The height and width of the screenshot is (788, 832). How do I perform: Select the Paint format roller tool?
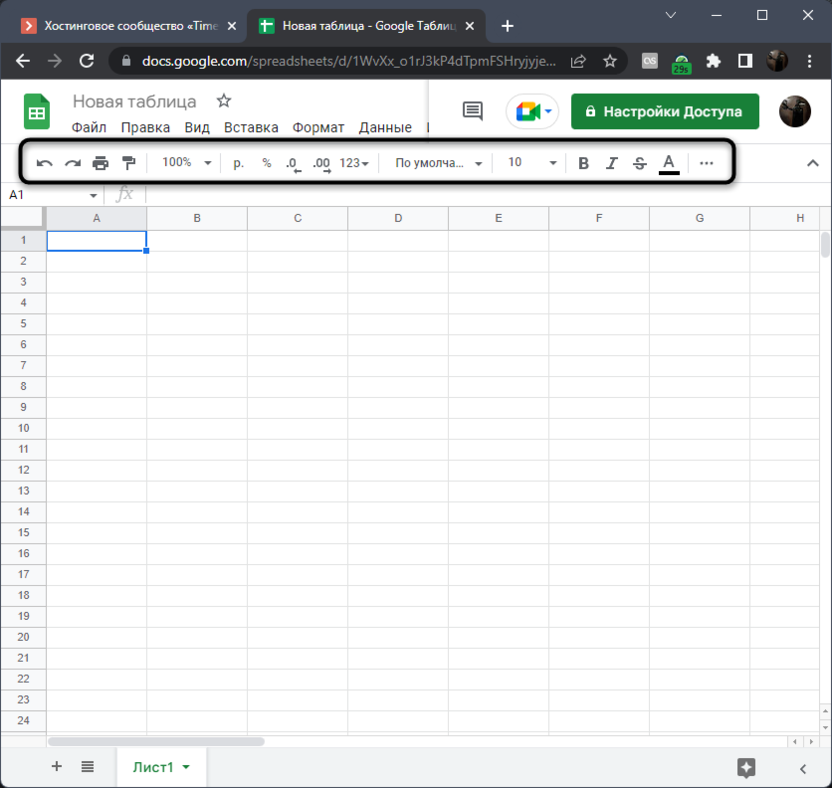tap(129, 163)
